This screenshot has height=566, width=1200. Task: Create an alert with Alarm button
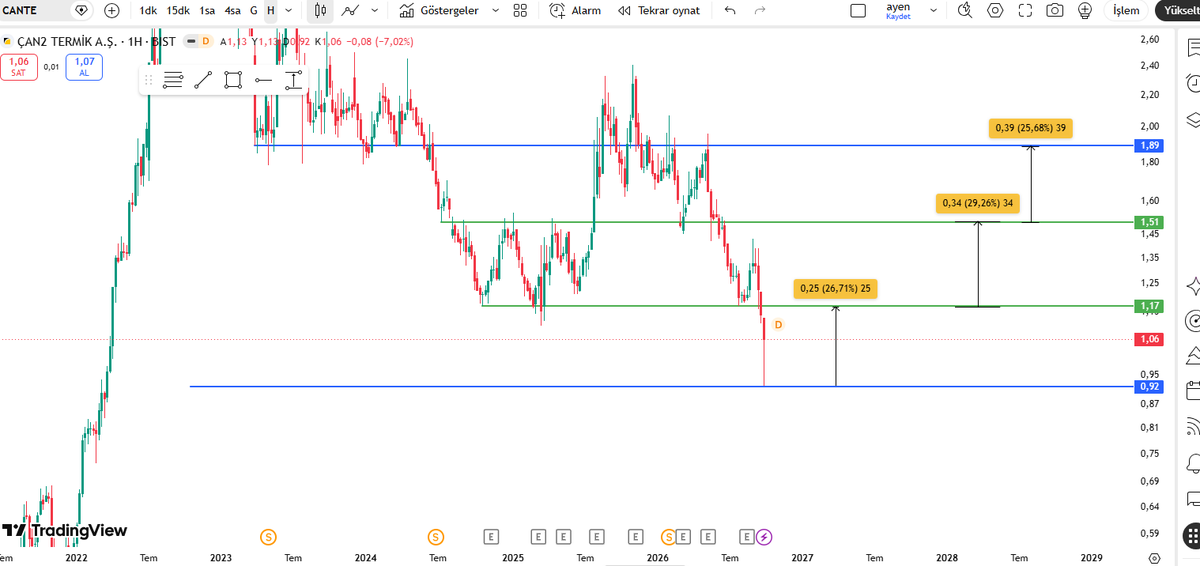(x=574, y=10)
